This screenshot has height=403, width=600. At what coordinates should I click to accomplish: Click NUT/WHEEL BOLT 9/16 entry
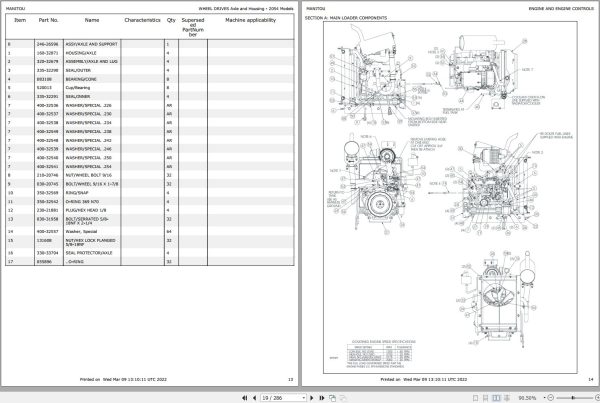(88, 175)
